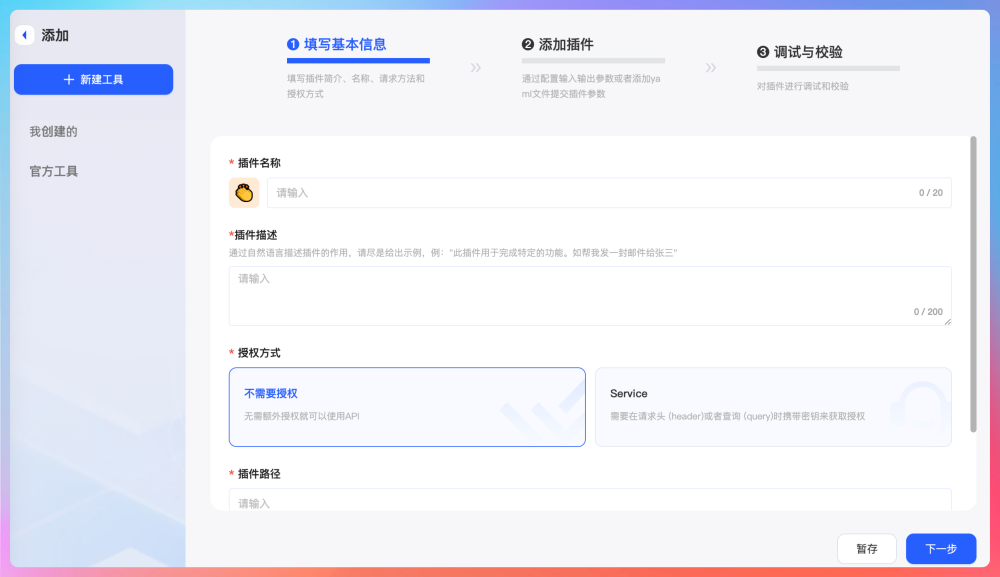Image resolution: width=1000 pixels, height=577 pixels.
Task: Open the 官方工具 section
Action: pos(53,171)
